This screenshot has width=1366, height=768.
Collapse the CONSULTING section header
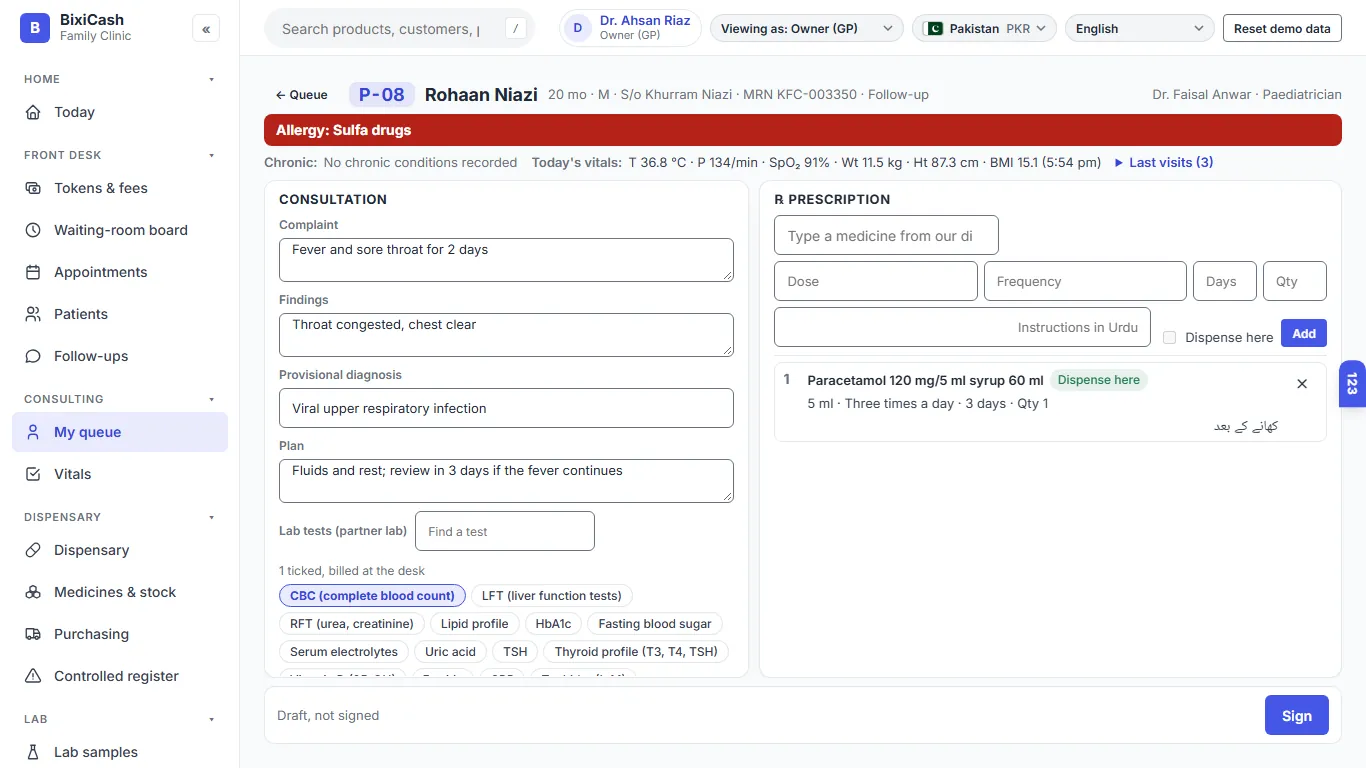(x=120, y=399)
